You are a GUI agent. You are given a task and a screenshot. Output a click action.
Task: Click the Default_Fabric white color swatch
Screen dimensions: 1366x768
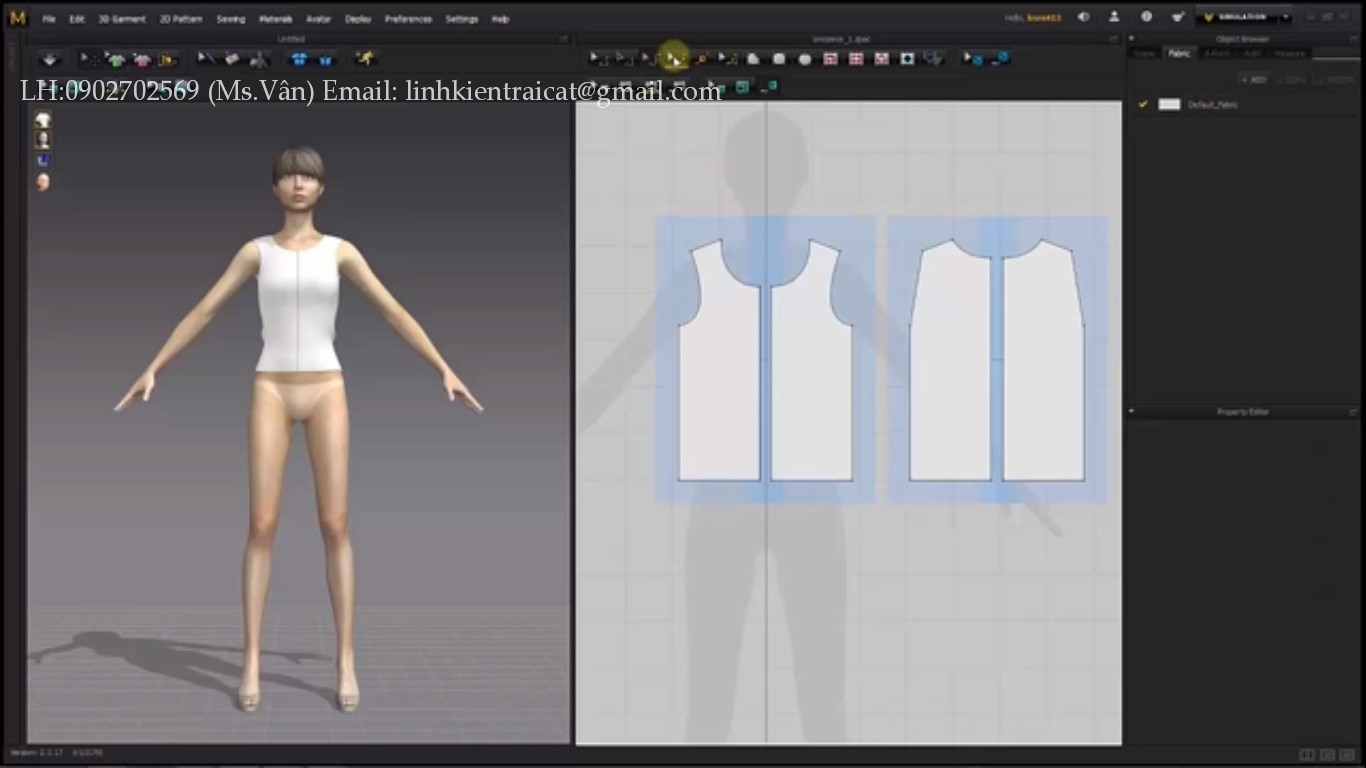point(1169,104)
